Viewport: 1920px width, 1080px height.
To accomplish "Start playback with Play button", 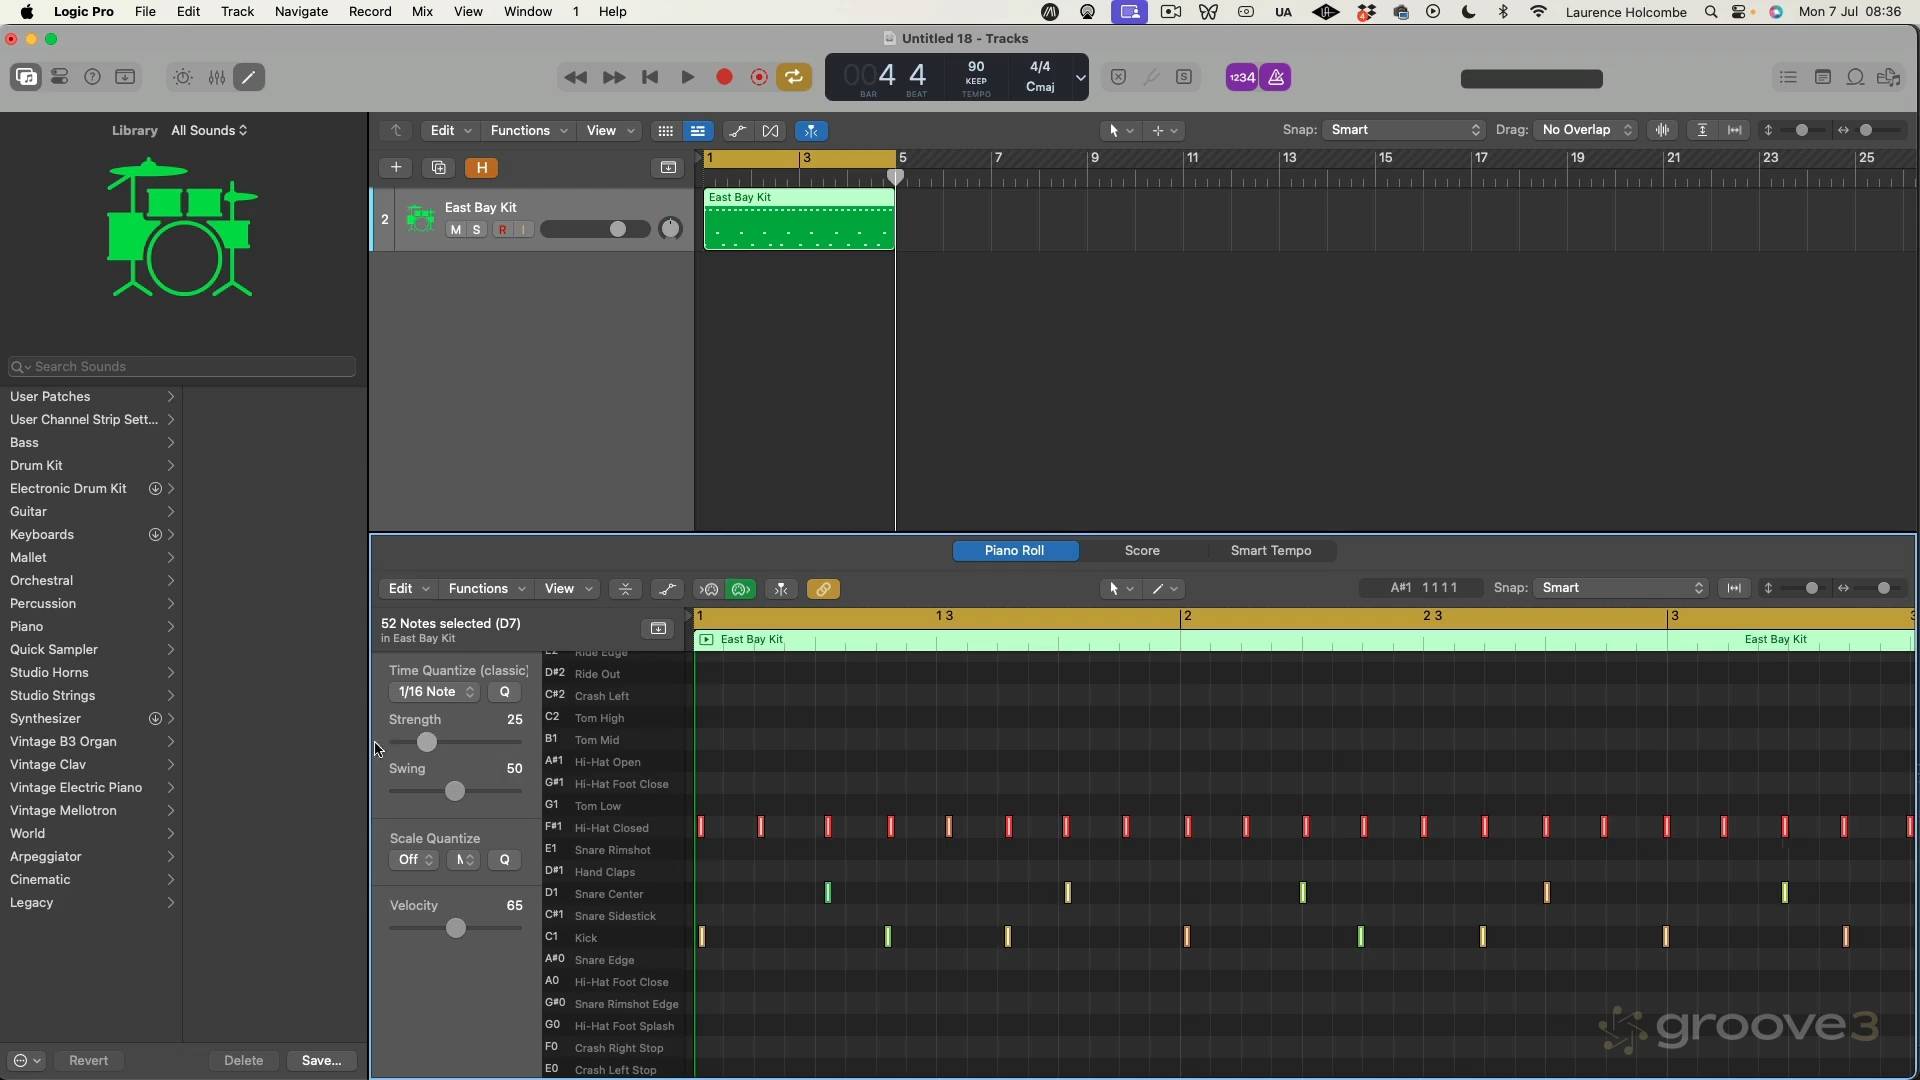I will pos(688,77).
